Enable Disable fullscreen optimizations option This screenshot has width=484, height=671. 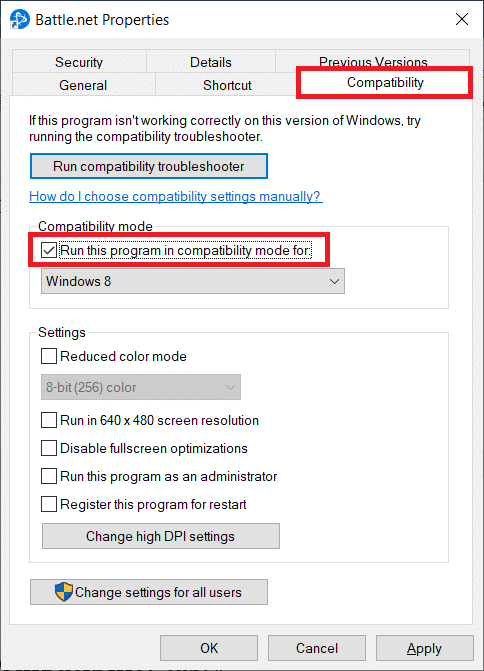[x=49, y=448]
